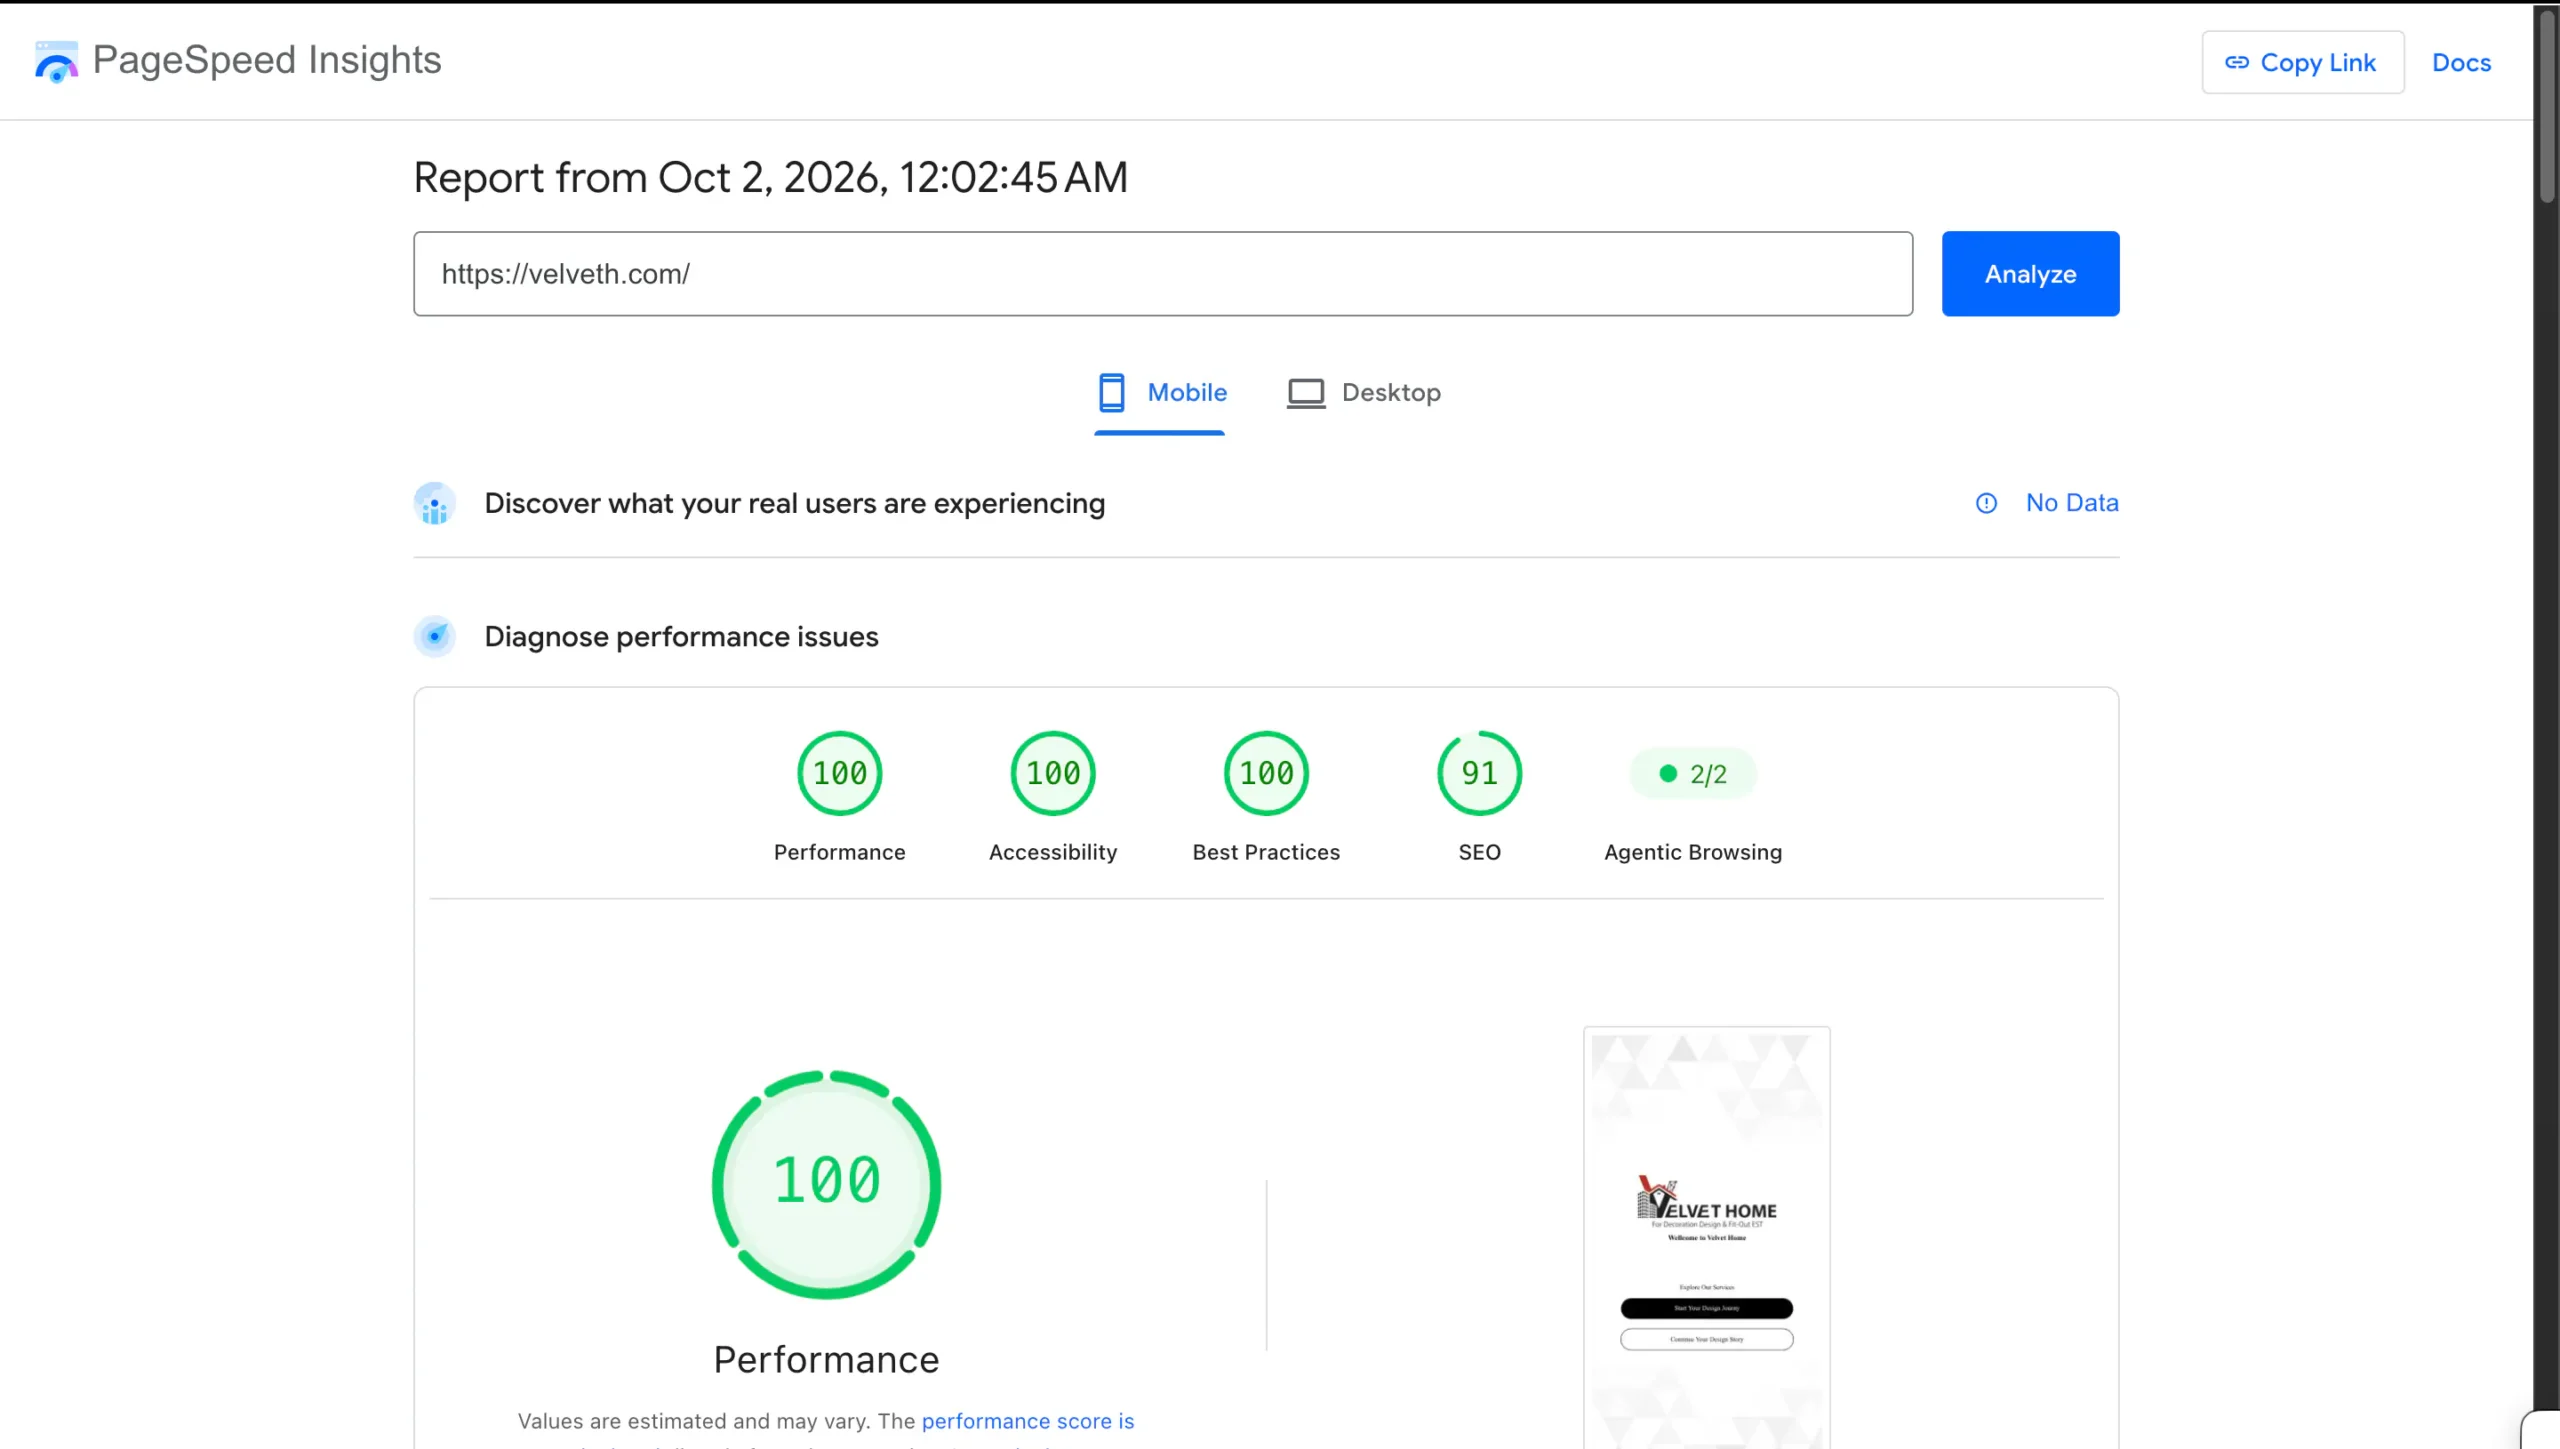2560x1449 pixels.
Task: Click the Report from Oct 2, 2026 heading
Action: click(x=770, y=178)
